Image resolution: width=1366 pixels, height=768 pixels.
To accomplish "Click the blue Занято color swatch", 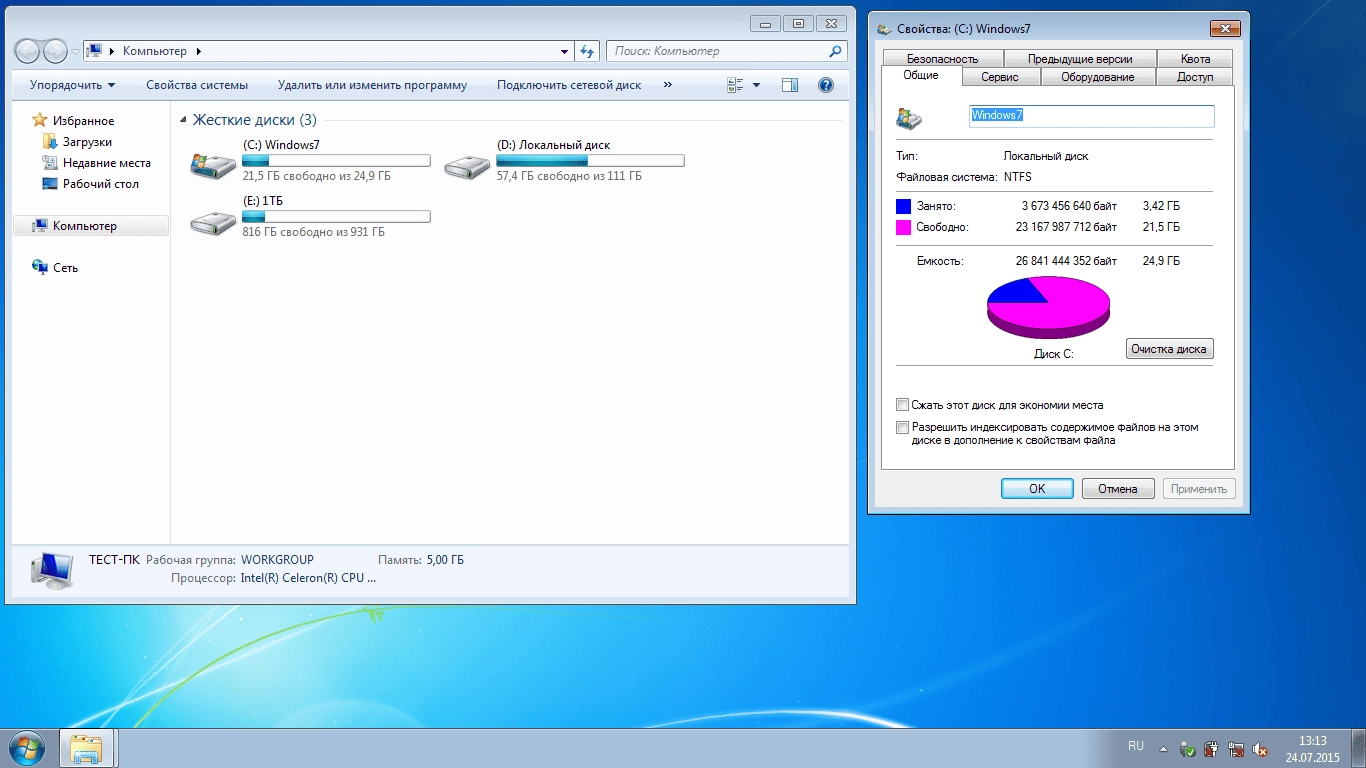I will point(904,206).
